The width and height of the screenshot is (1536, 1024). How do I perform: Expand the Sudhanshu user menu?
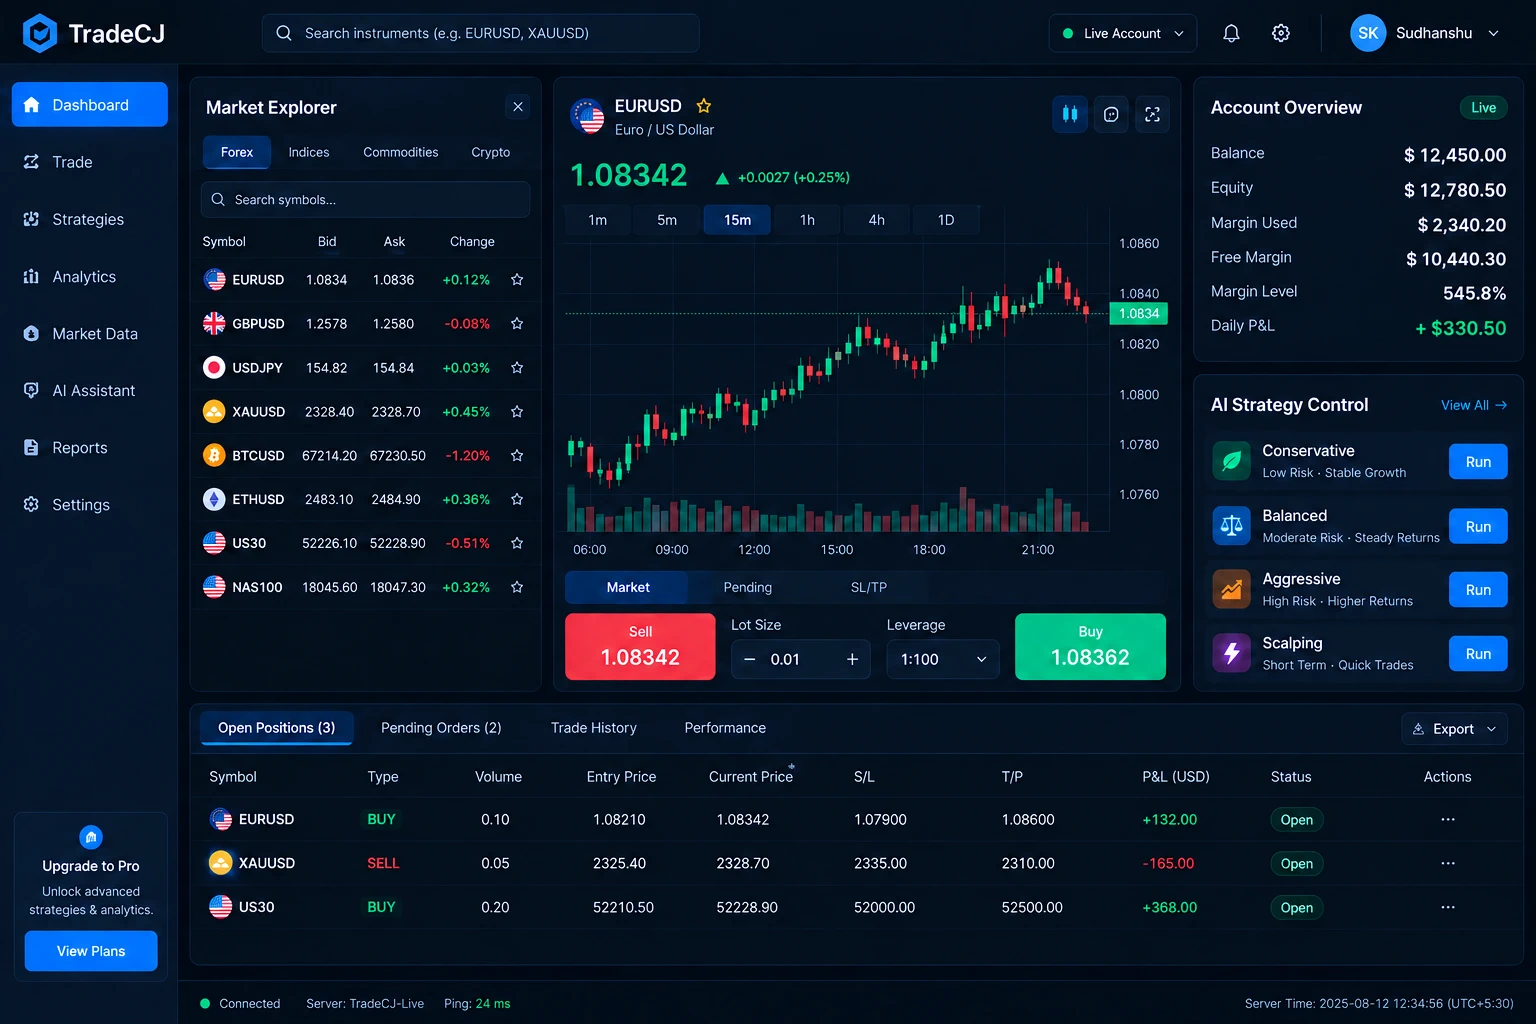1425,33
